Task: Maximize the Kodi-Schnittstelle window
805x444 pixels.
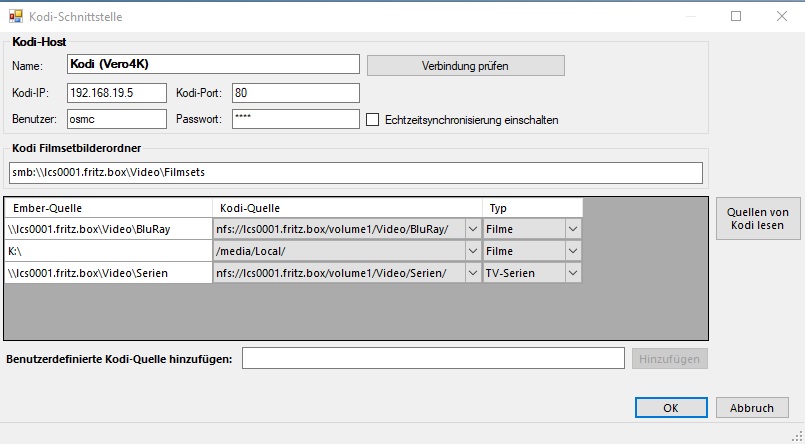Action: (x=736, y=16)
